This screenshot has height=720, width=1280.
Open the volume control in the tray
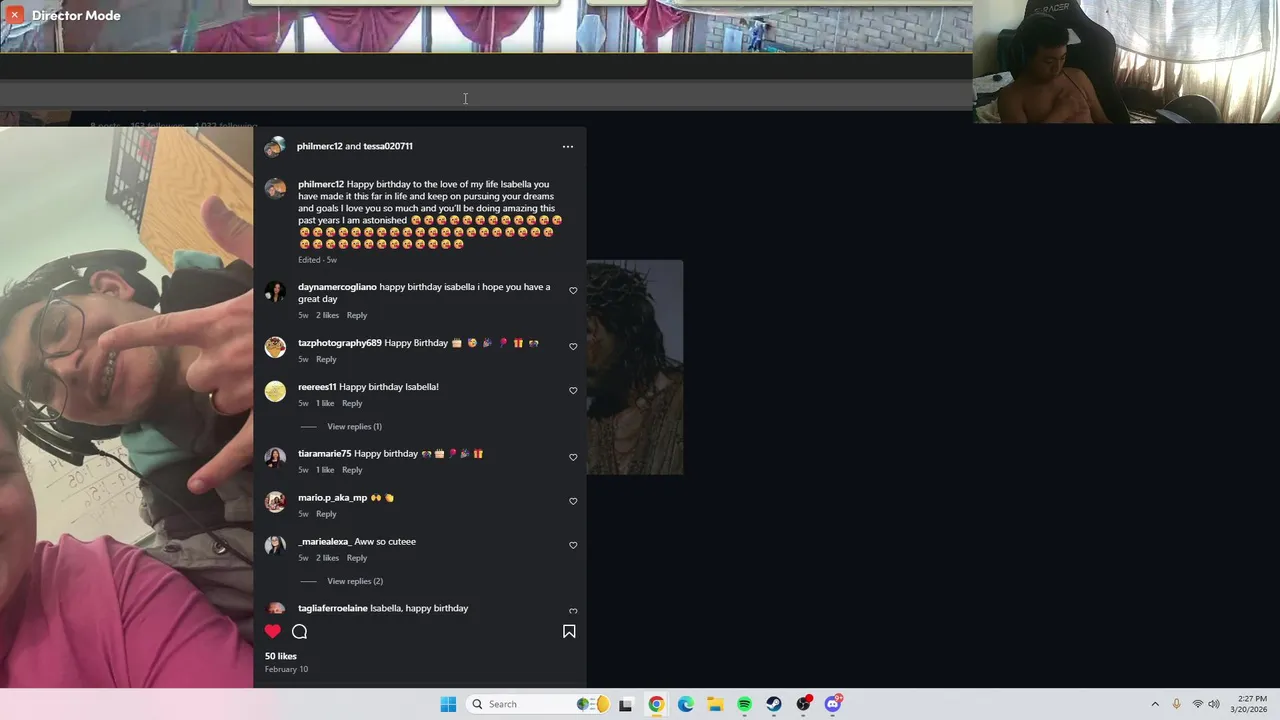tap(1214, 704)
